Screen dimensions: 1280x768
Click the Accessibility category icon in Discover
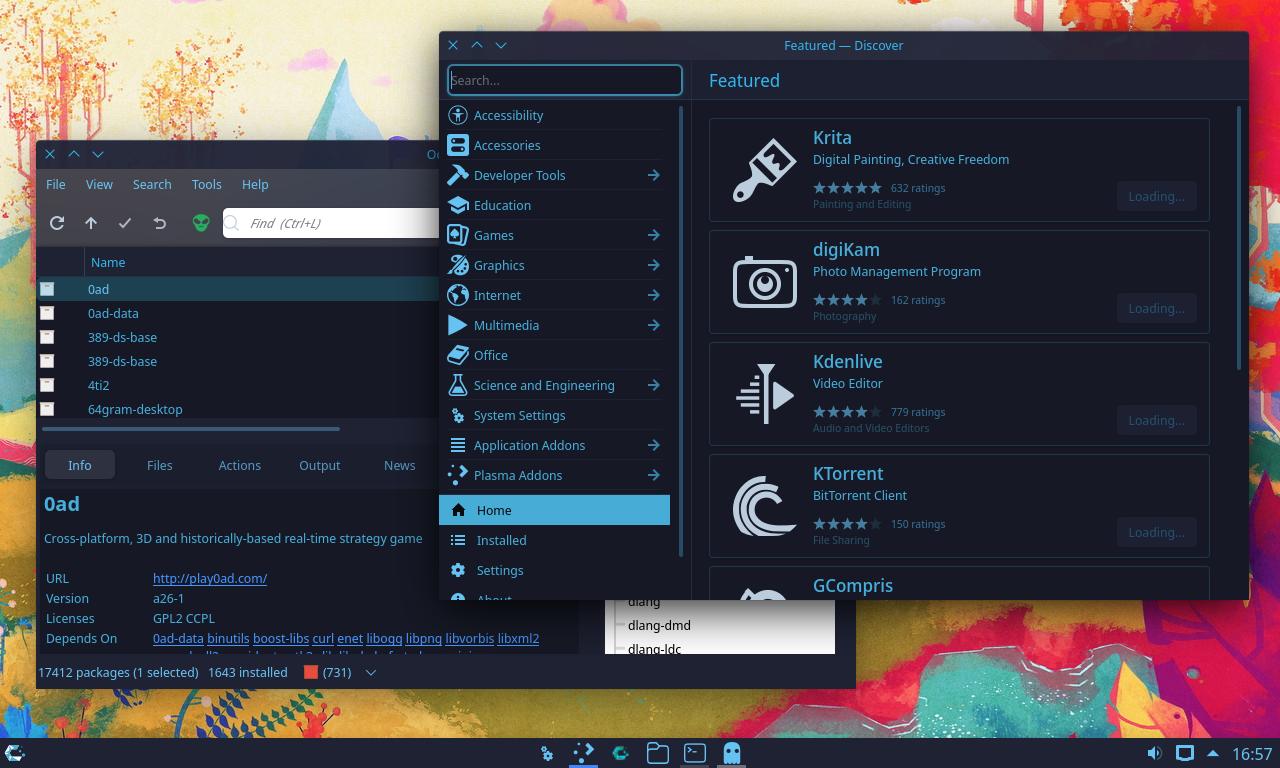click(458, 115)
